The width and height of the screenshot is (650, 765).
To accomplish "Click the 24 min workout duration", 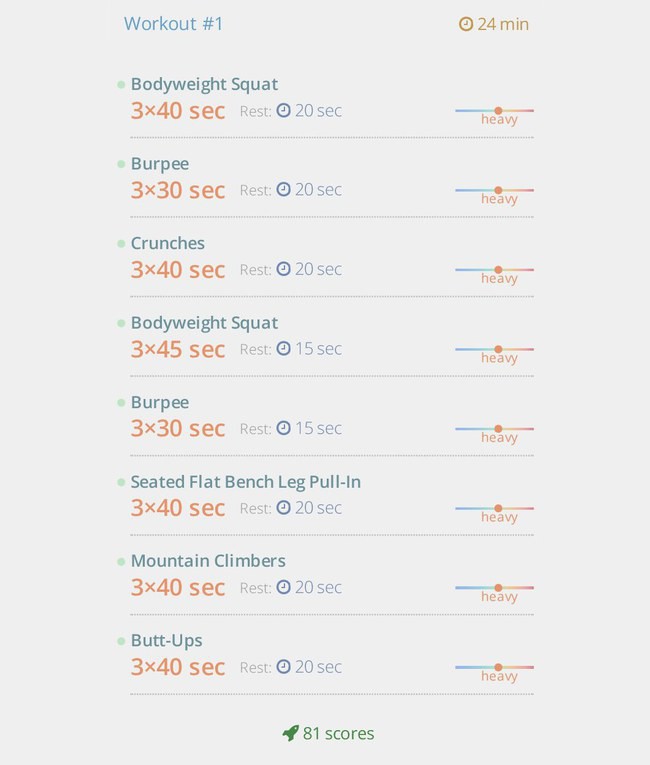I will click(503, 24).
